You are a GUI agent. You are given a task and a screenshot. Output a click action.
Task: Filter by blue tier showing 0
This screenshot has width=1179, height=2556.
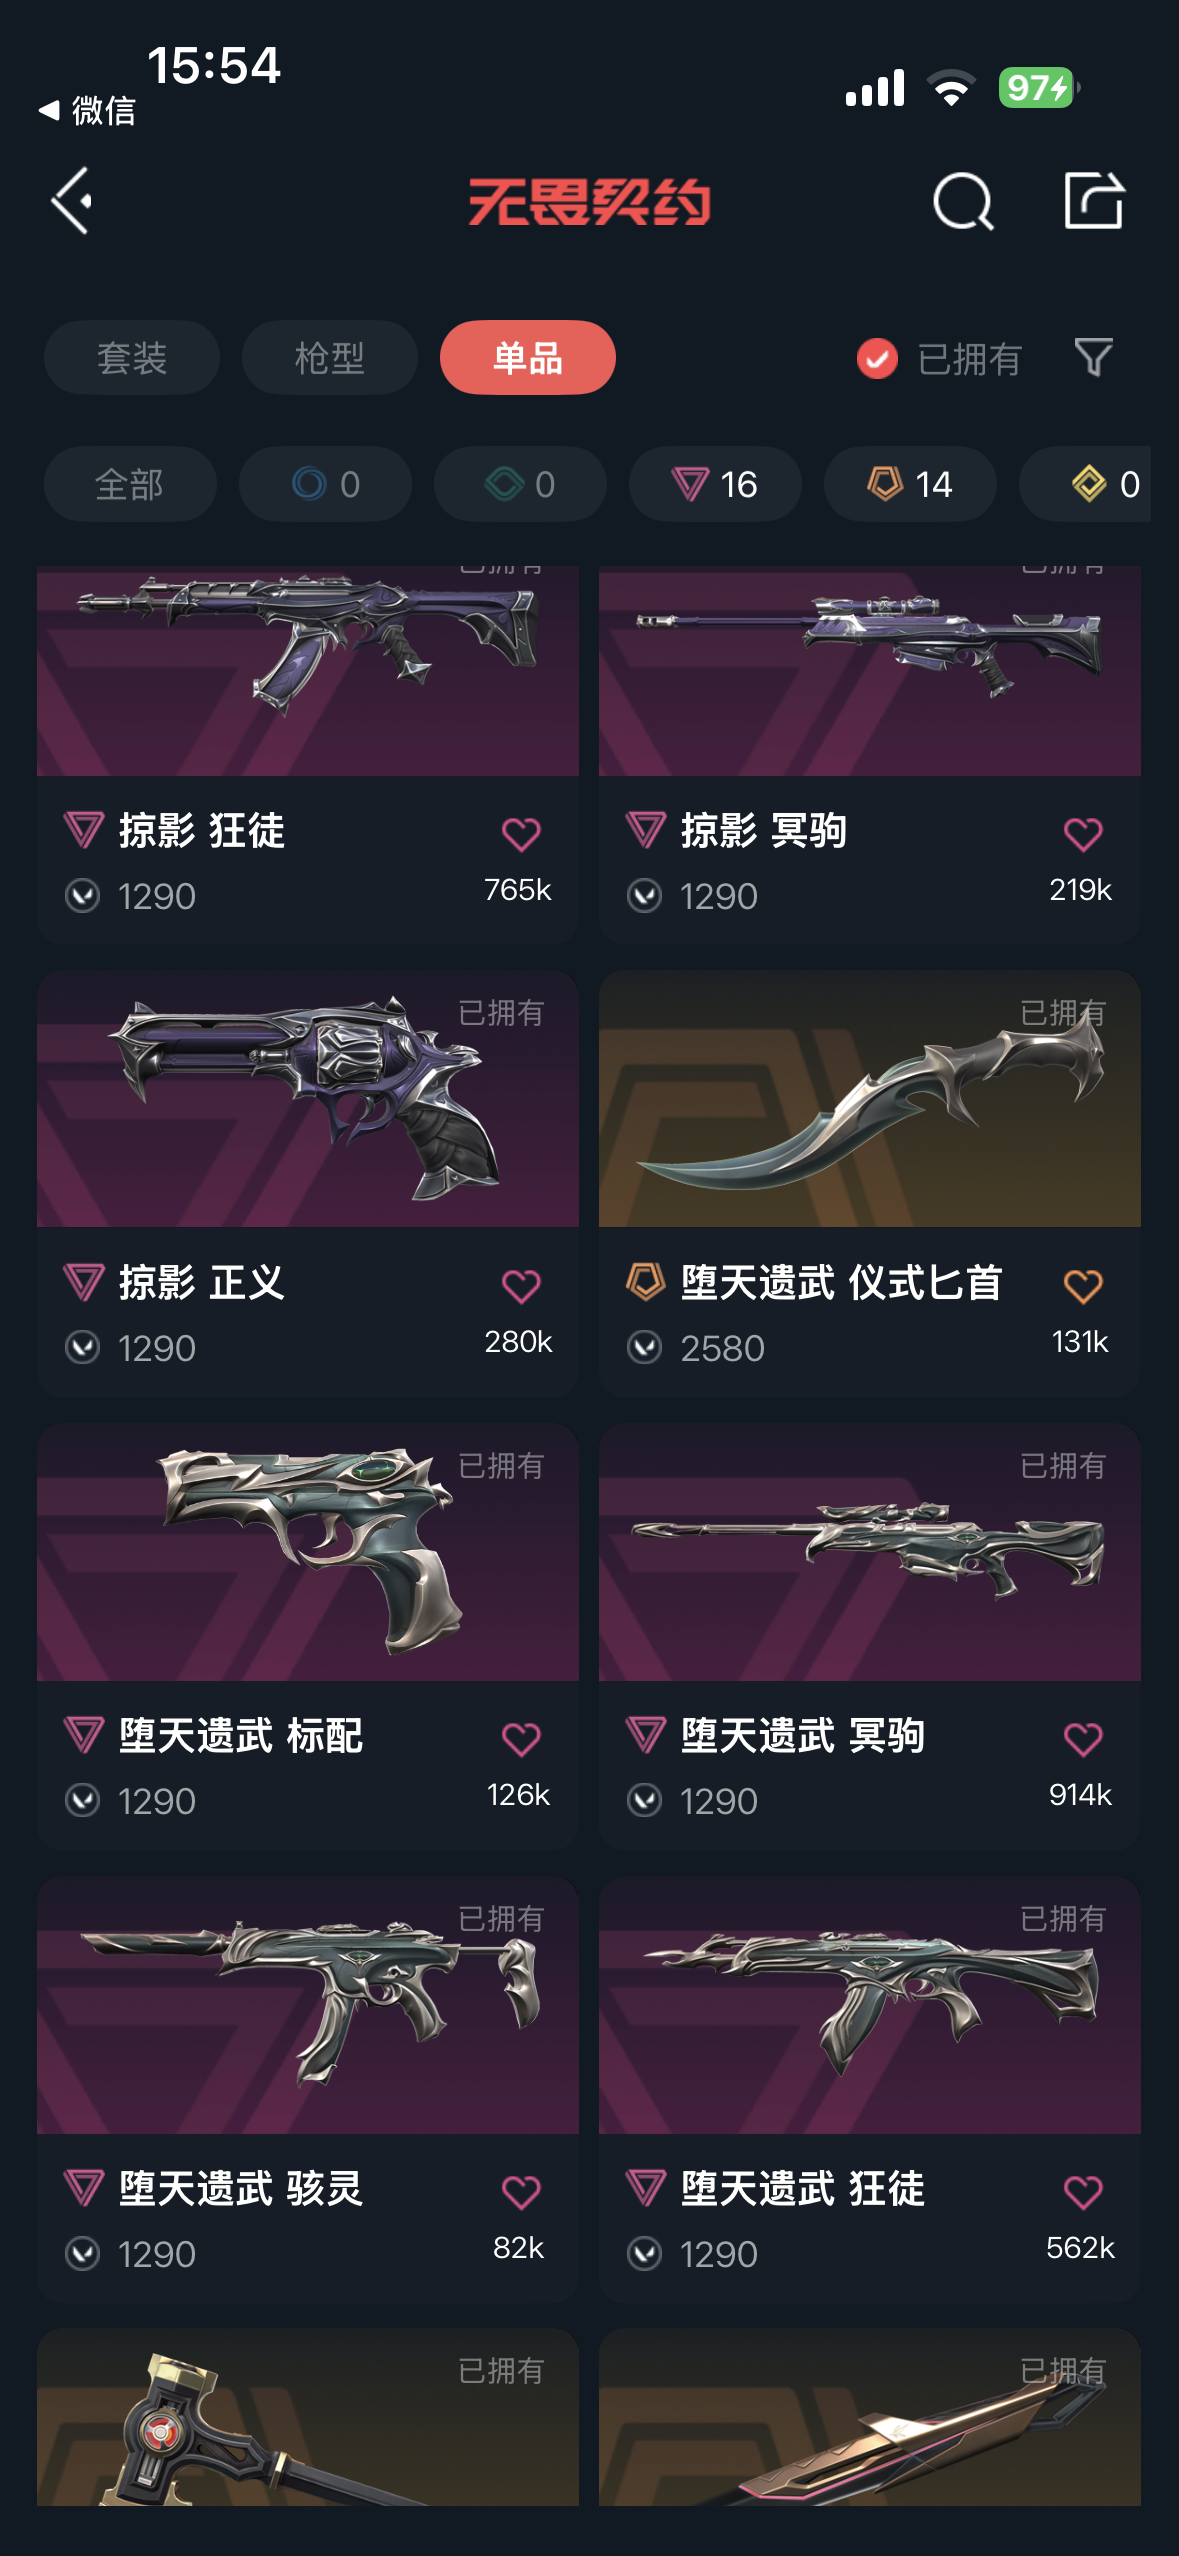point(325,484)
